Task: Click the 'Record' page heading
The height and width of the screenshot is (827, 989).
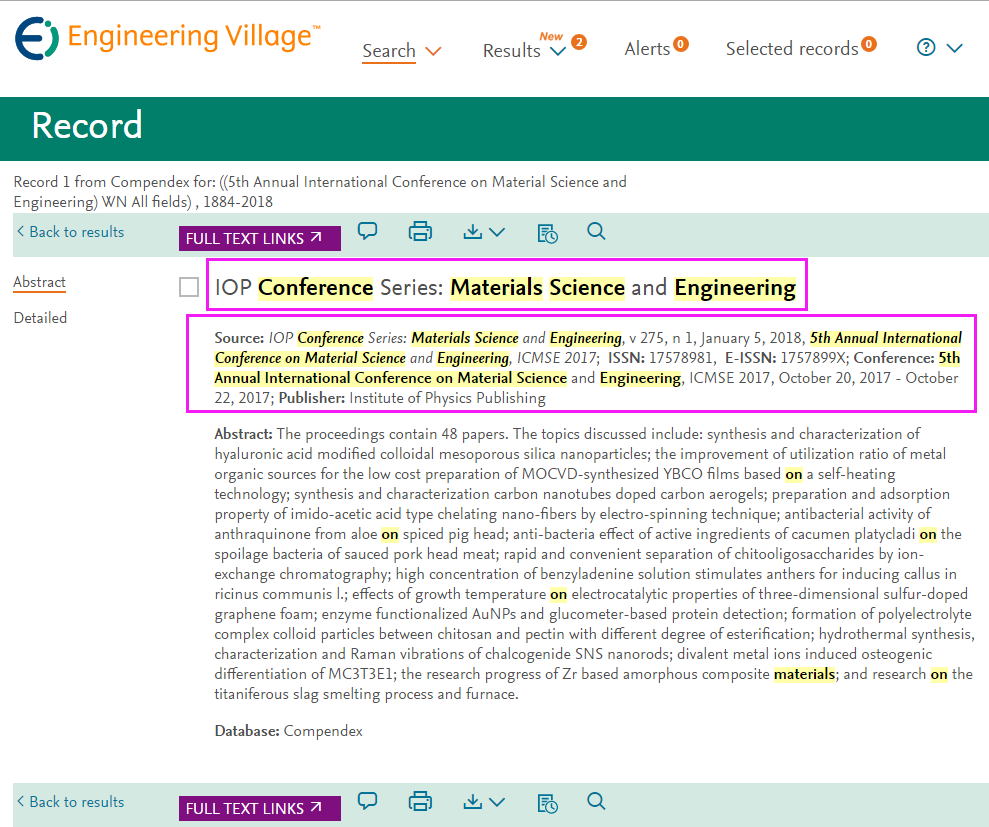Action: pos(87,126)
